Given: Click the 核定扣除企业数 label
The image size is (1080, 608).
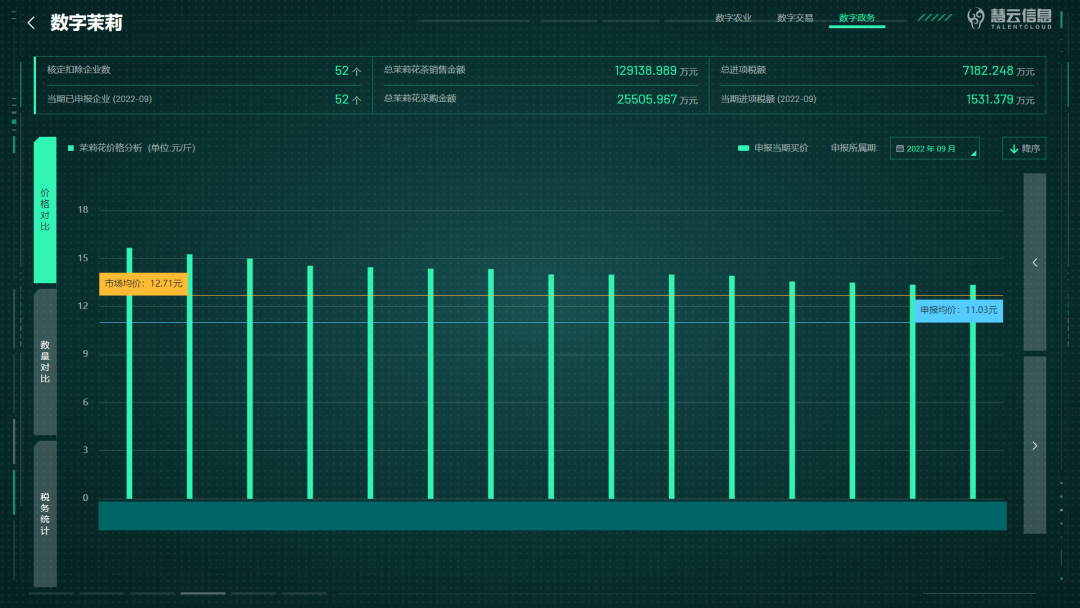Looking at the screenshot, I should 79,70.
